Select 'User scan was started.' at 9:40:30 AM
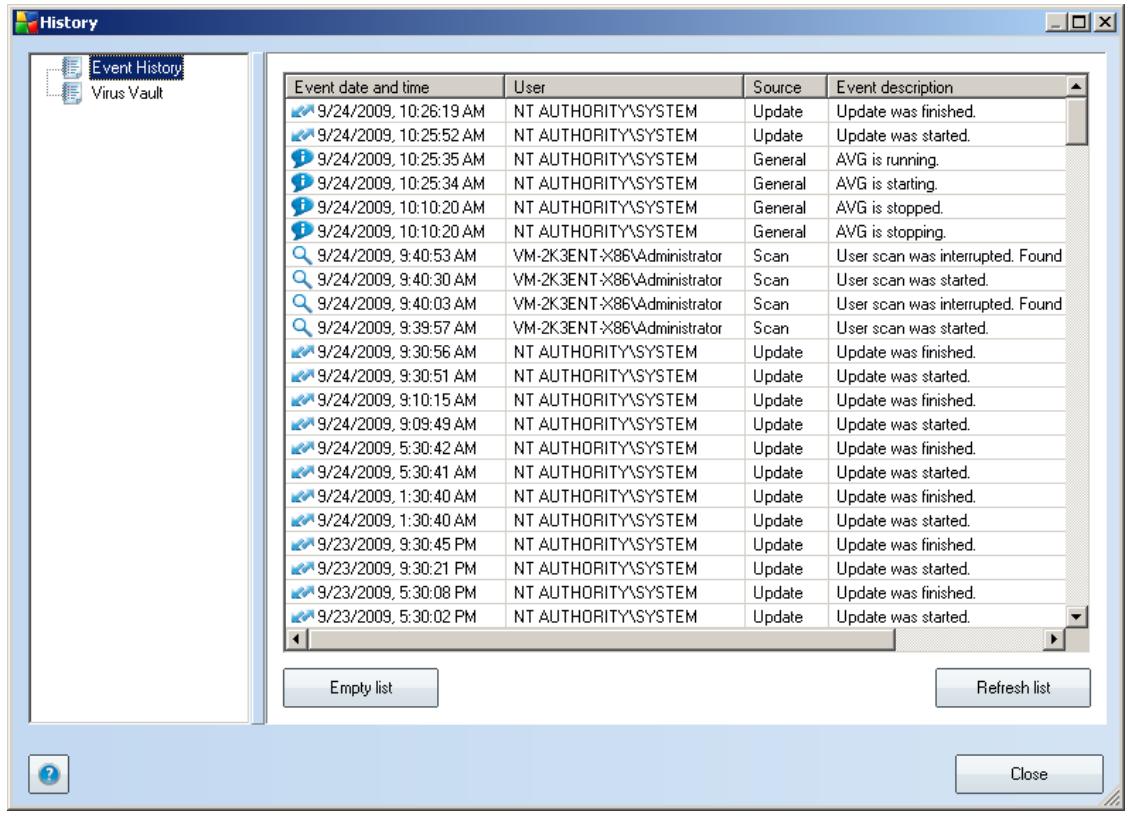Screen dimensions: 1129x818 [912, 279]
